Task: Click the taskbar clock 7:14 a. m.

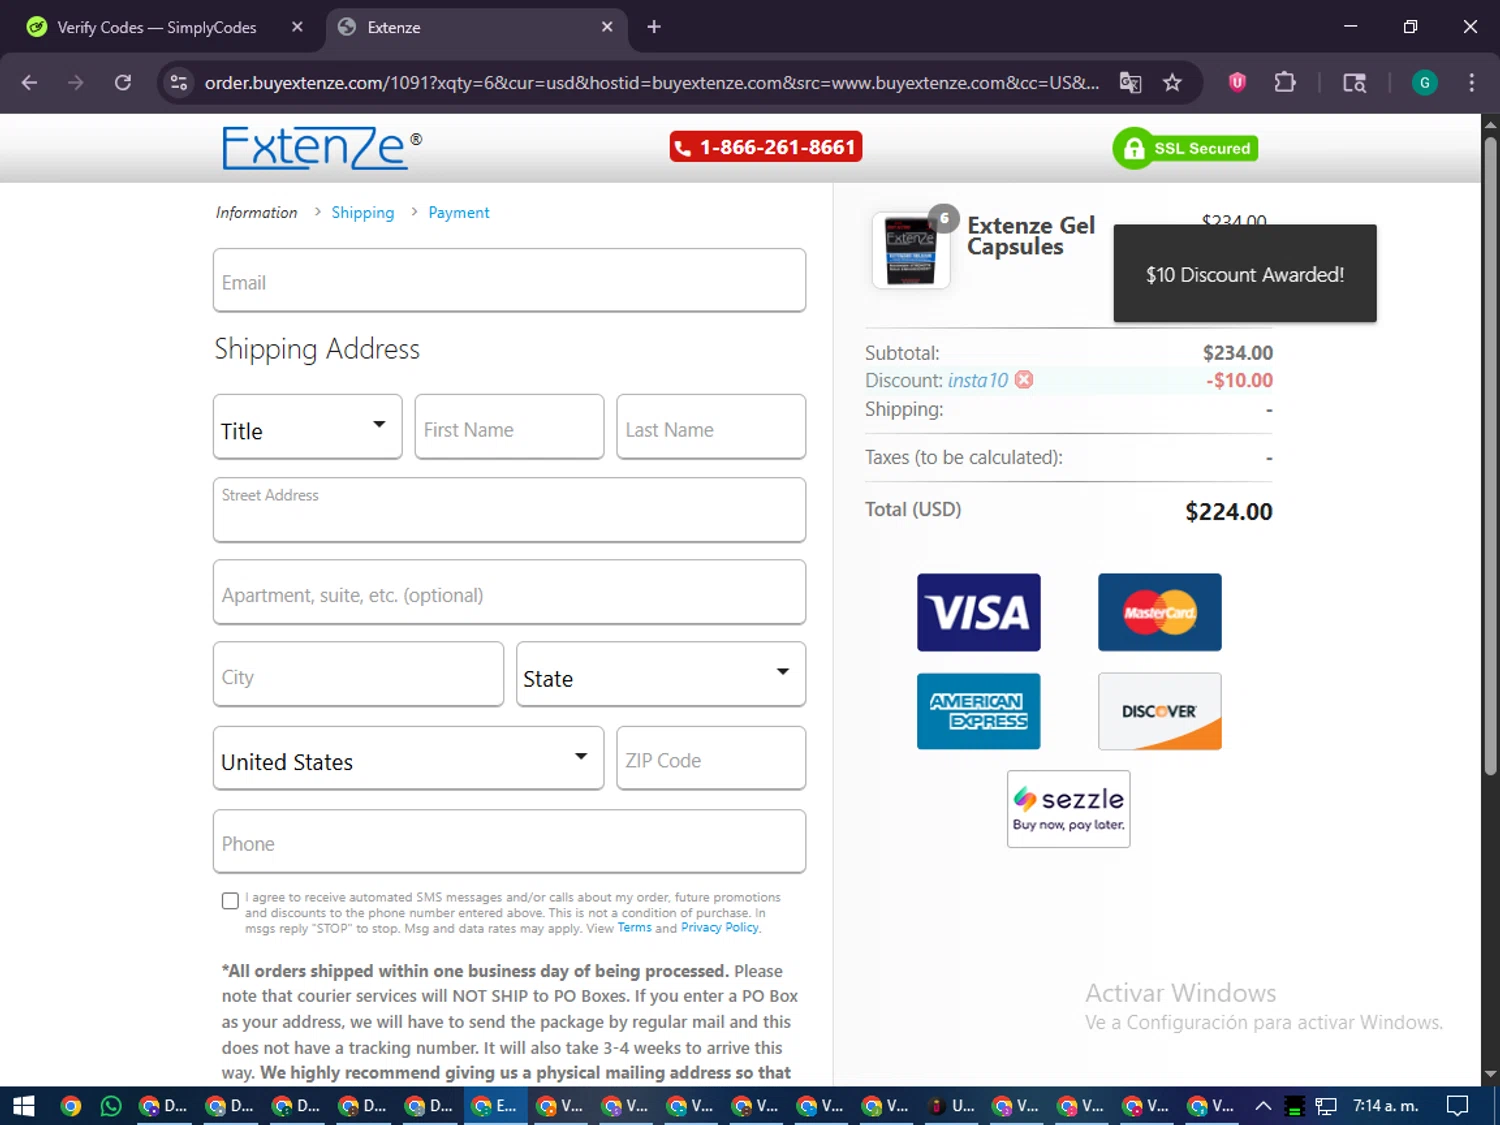Action: [1386, 1105]
